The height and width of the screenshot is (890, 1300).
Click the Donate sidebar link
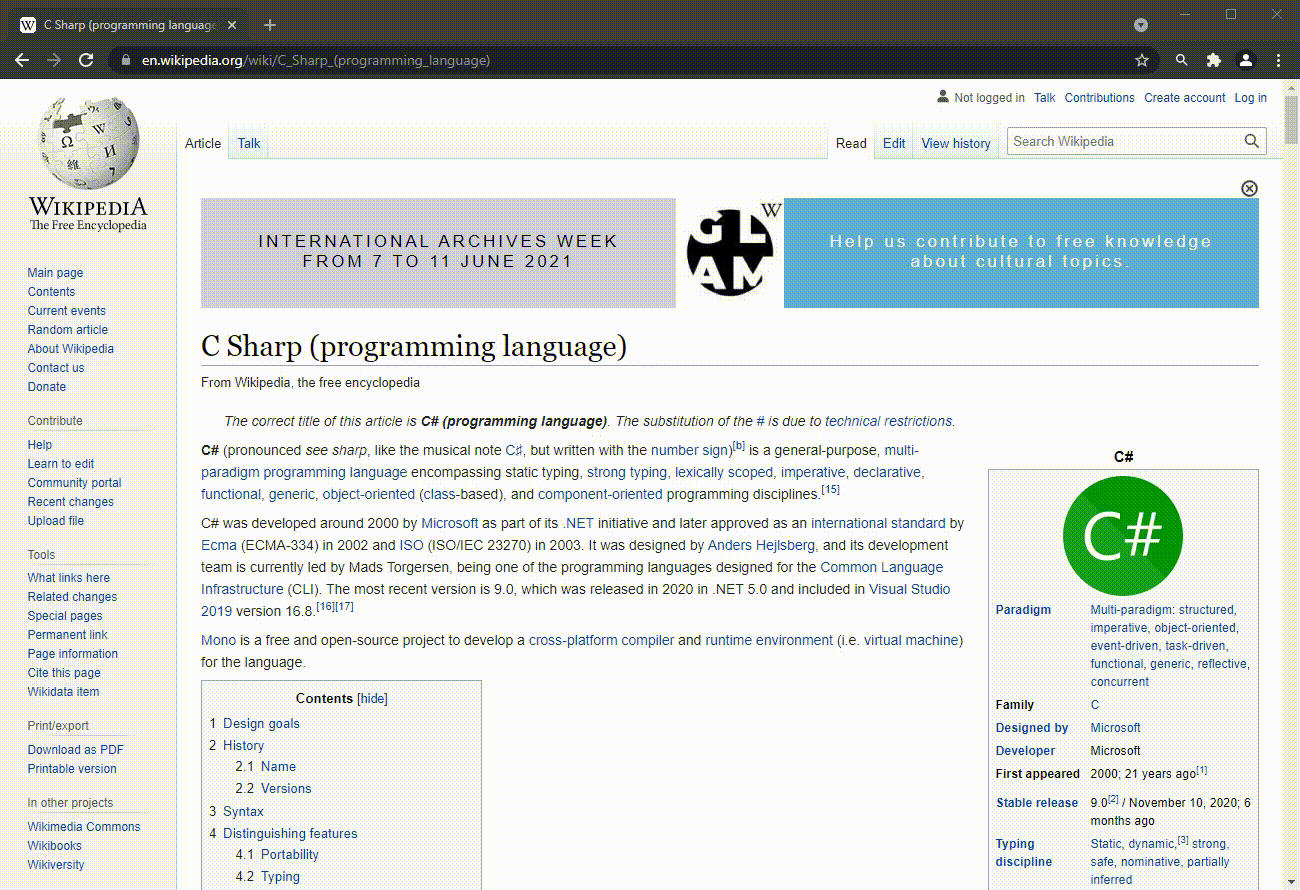[47, 387]
